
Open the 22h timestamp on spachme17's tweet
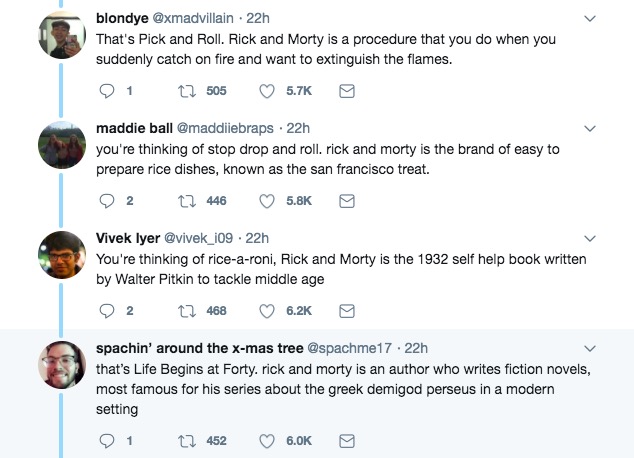coord(414,348)
